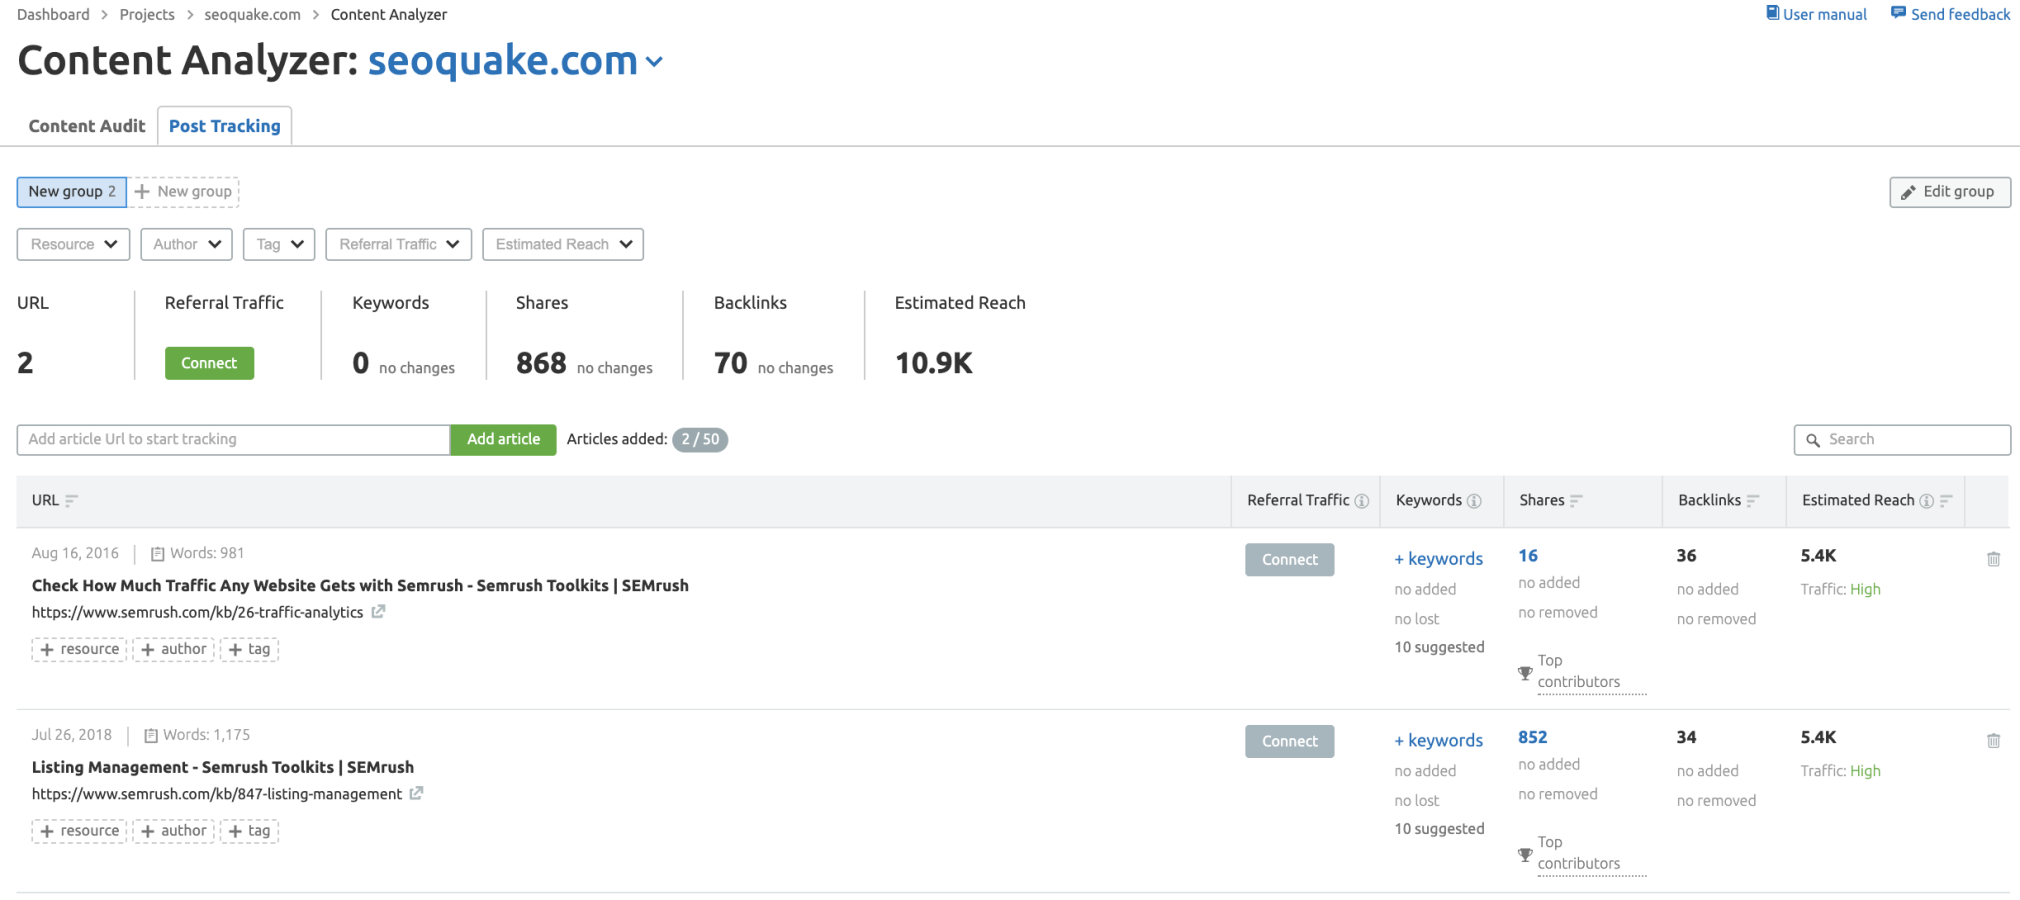
Task: Focus the Add article URL input field
Action: 233,439
